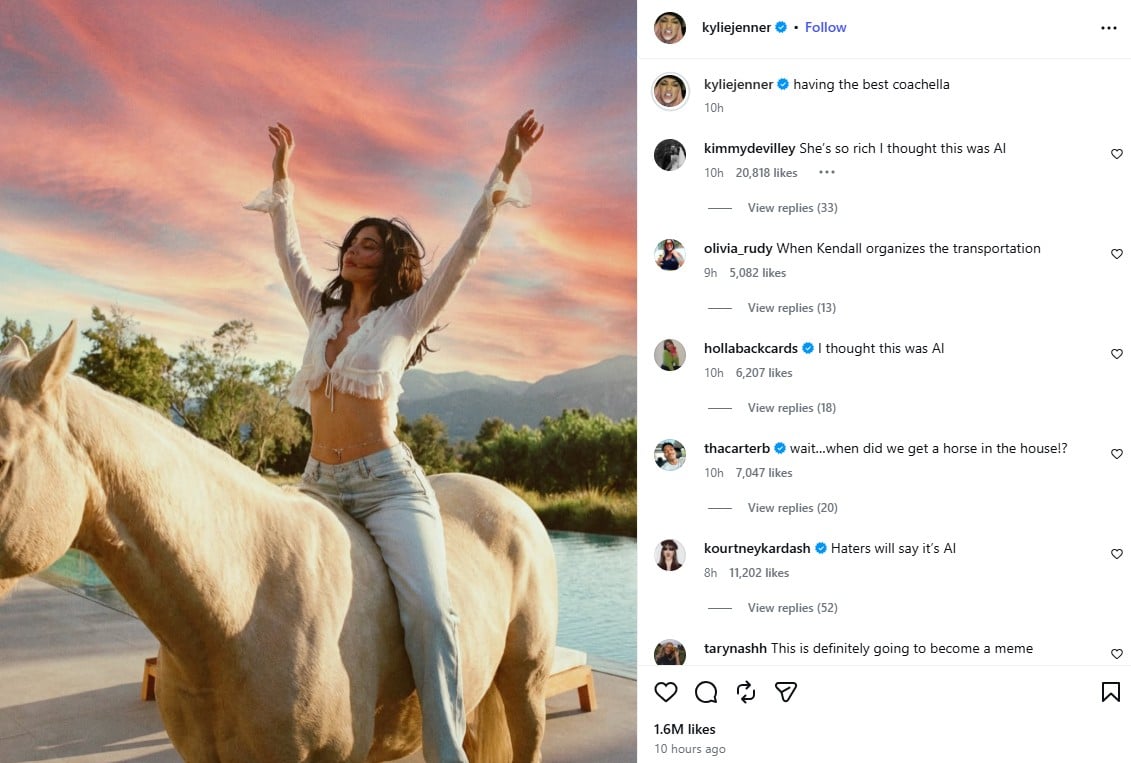Open options menu on kimmydevilley's comment
This screenshot has height=763, width=1131.
[x=826, y=172]
